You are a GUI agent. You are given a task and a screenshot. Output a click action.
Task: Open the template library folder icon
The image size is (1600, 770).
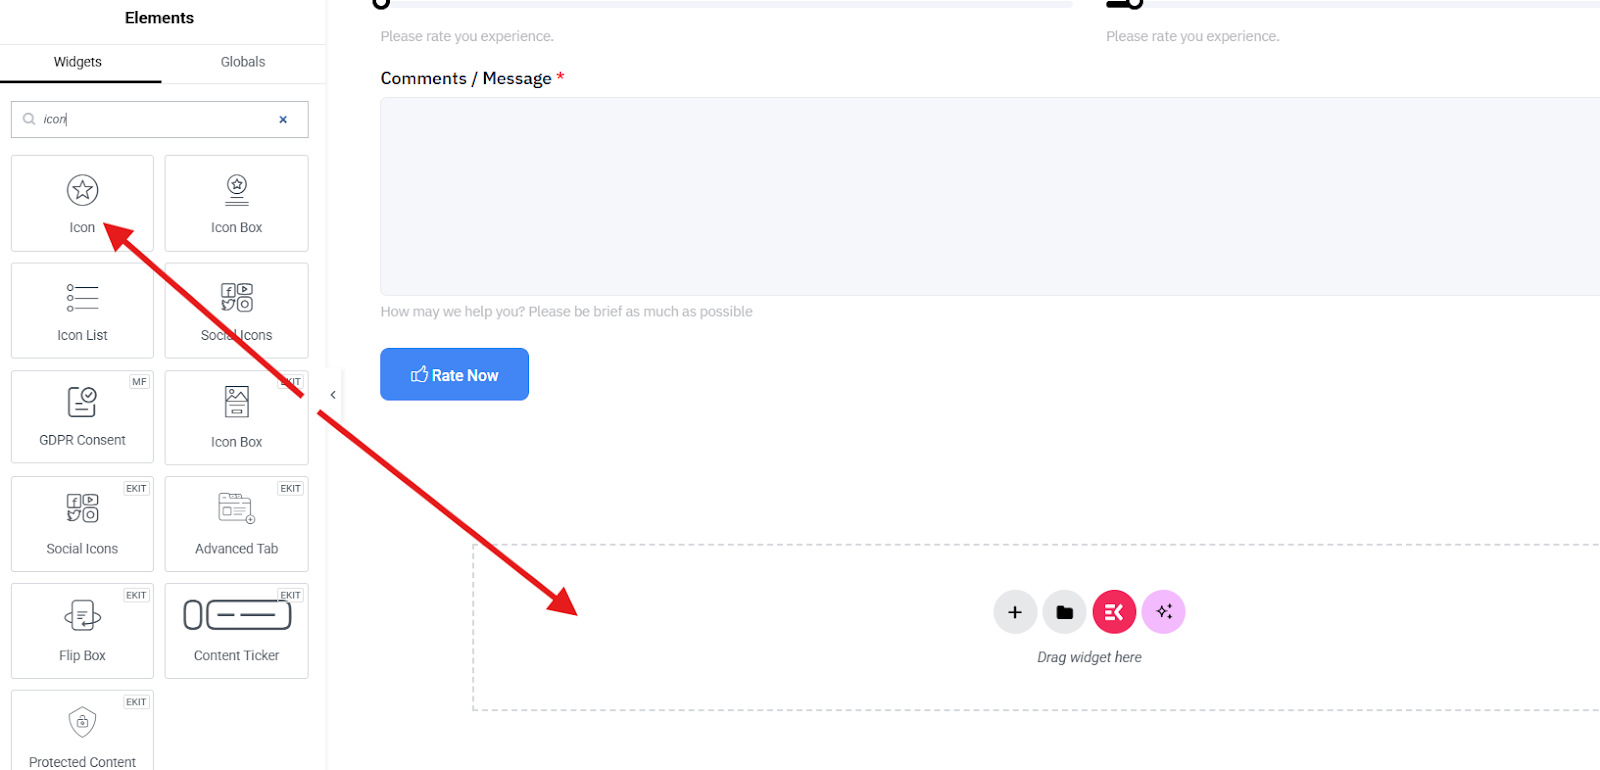[1064, 612]
